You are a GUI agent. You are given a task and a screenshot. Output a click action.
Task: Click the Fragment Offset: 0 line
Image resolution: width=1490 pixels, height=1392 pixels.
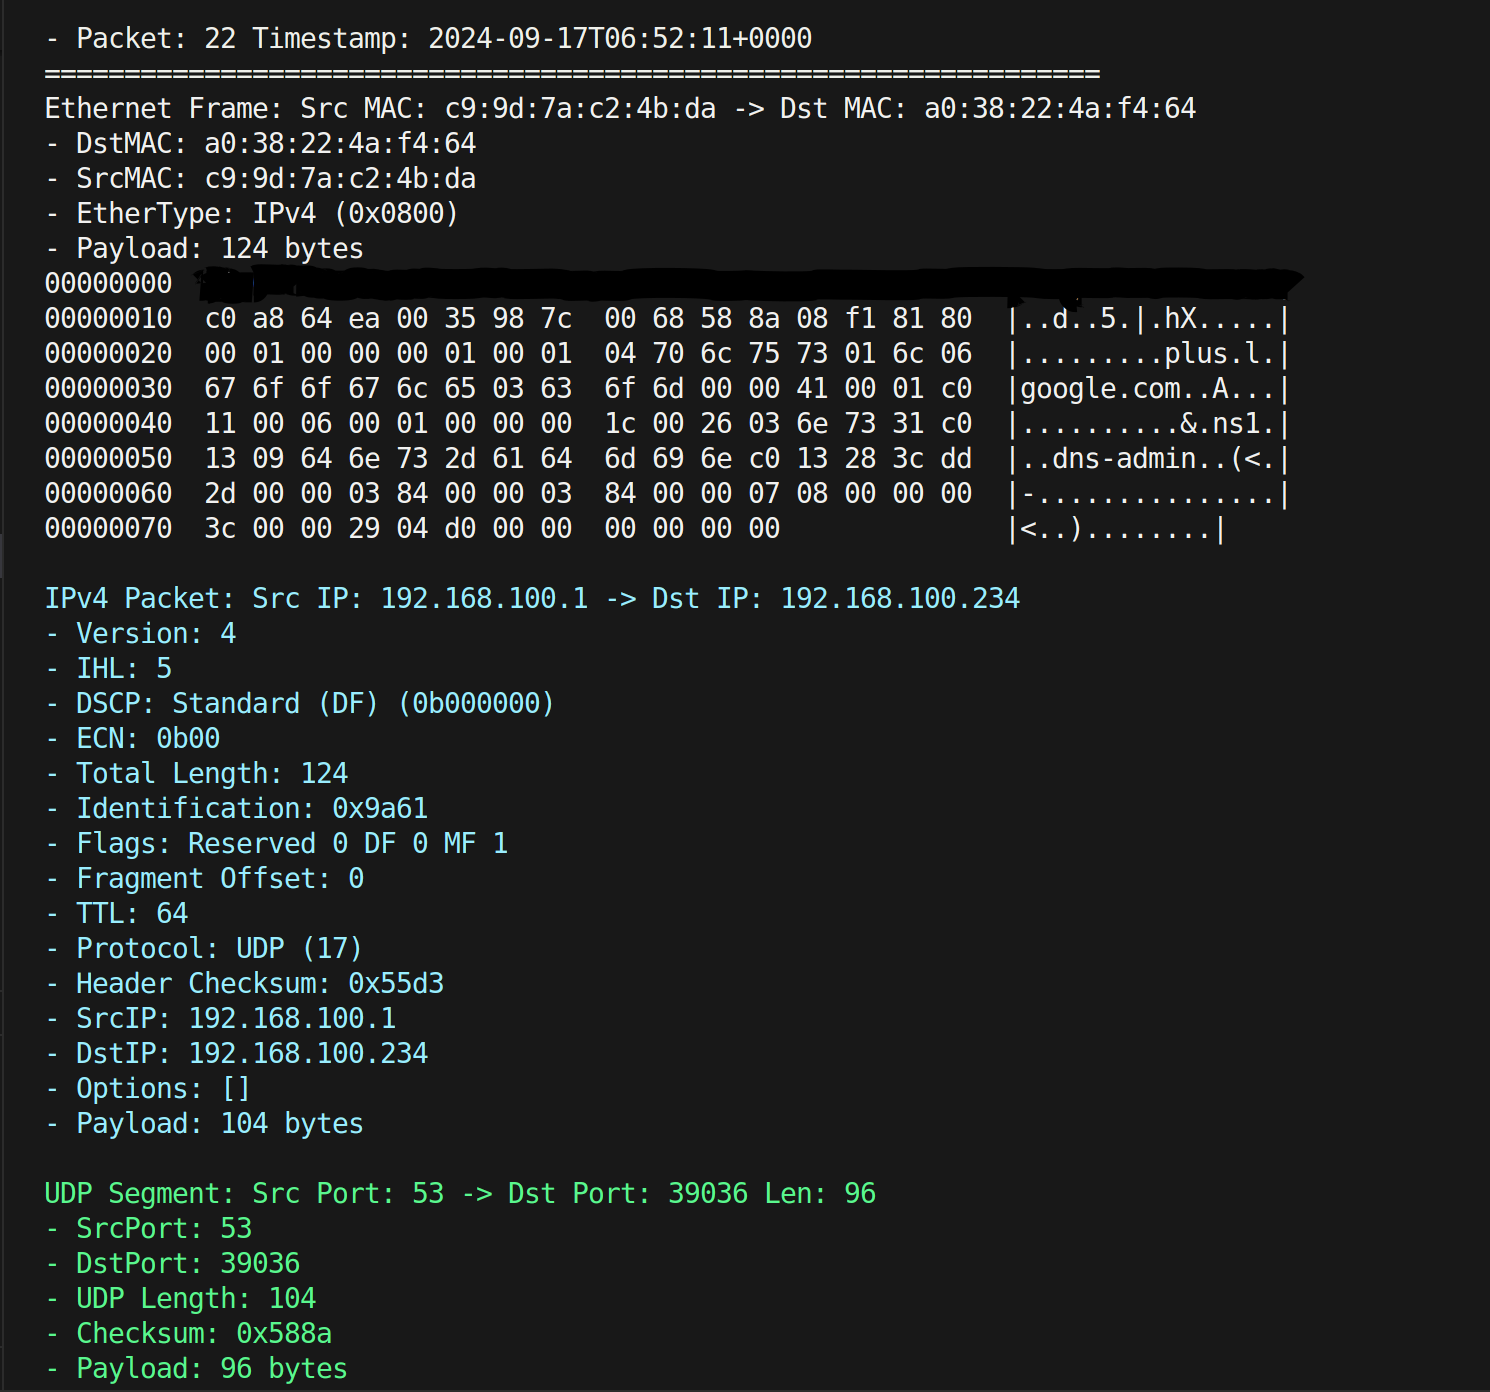205,879
